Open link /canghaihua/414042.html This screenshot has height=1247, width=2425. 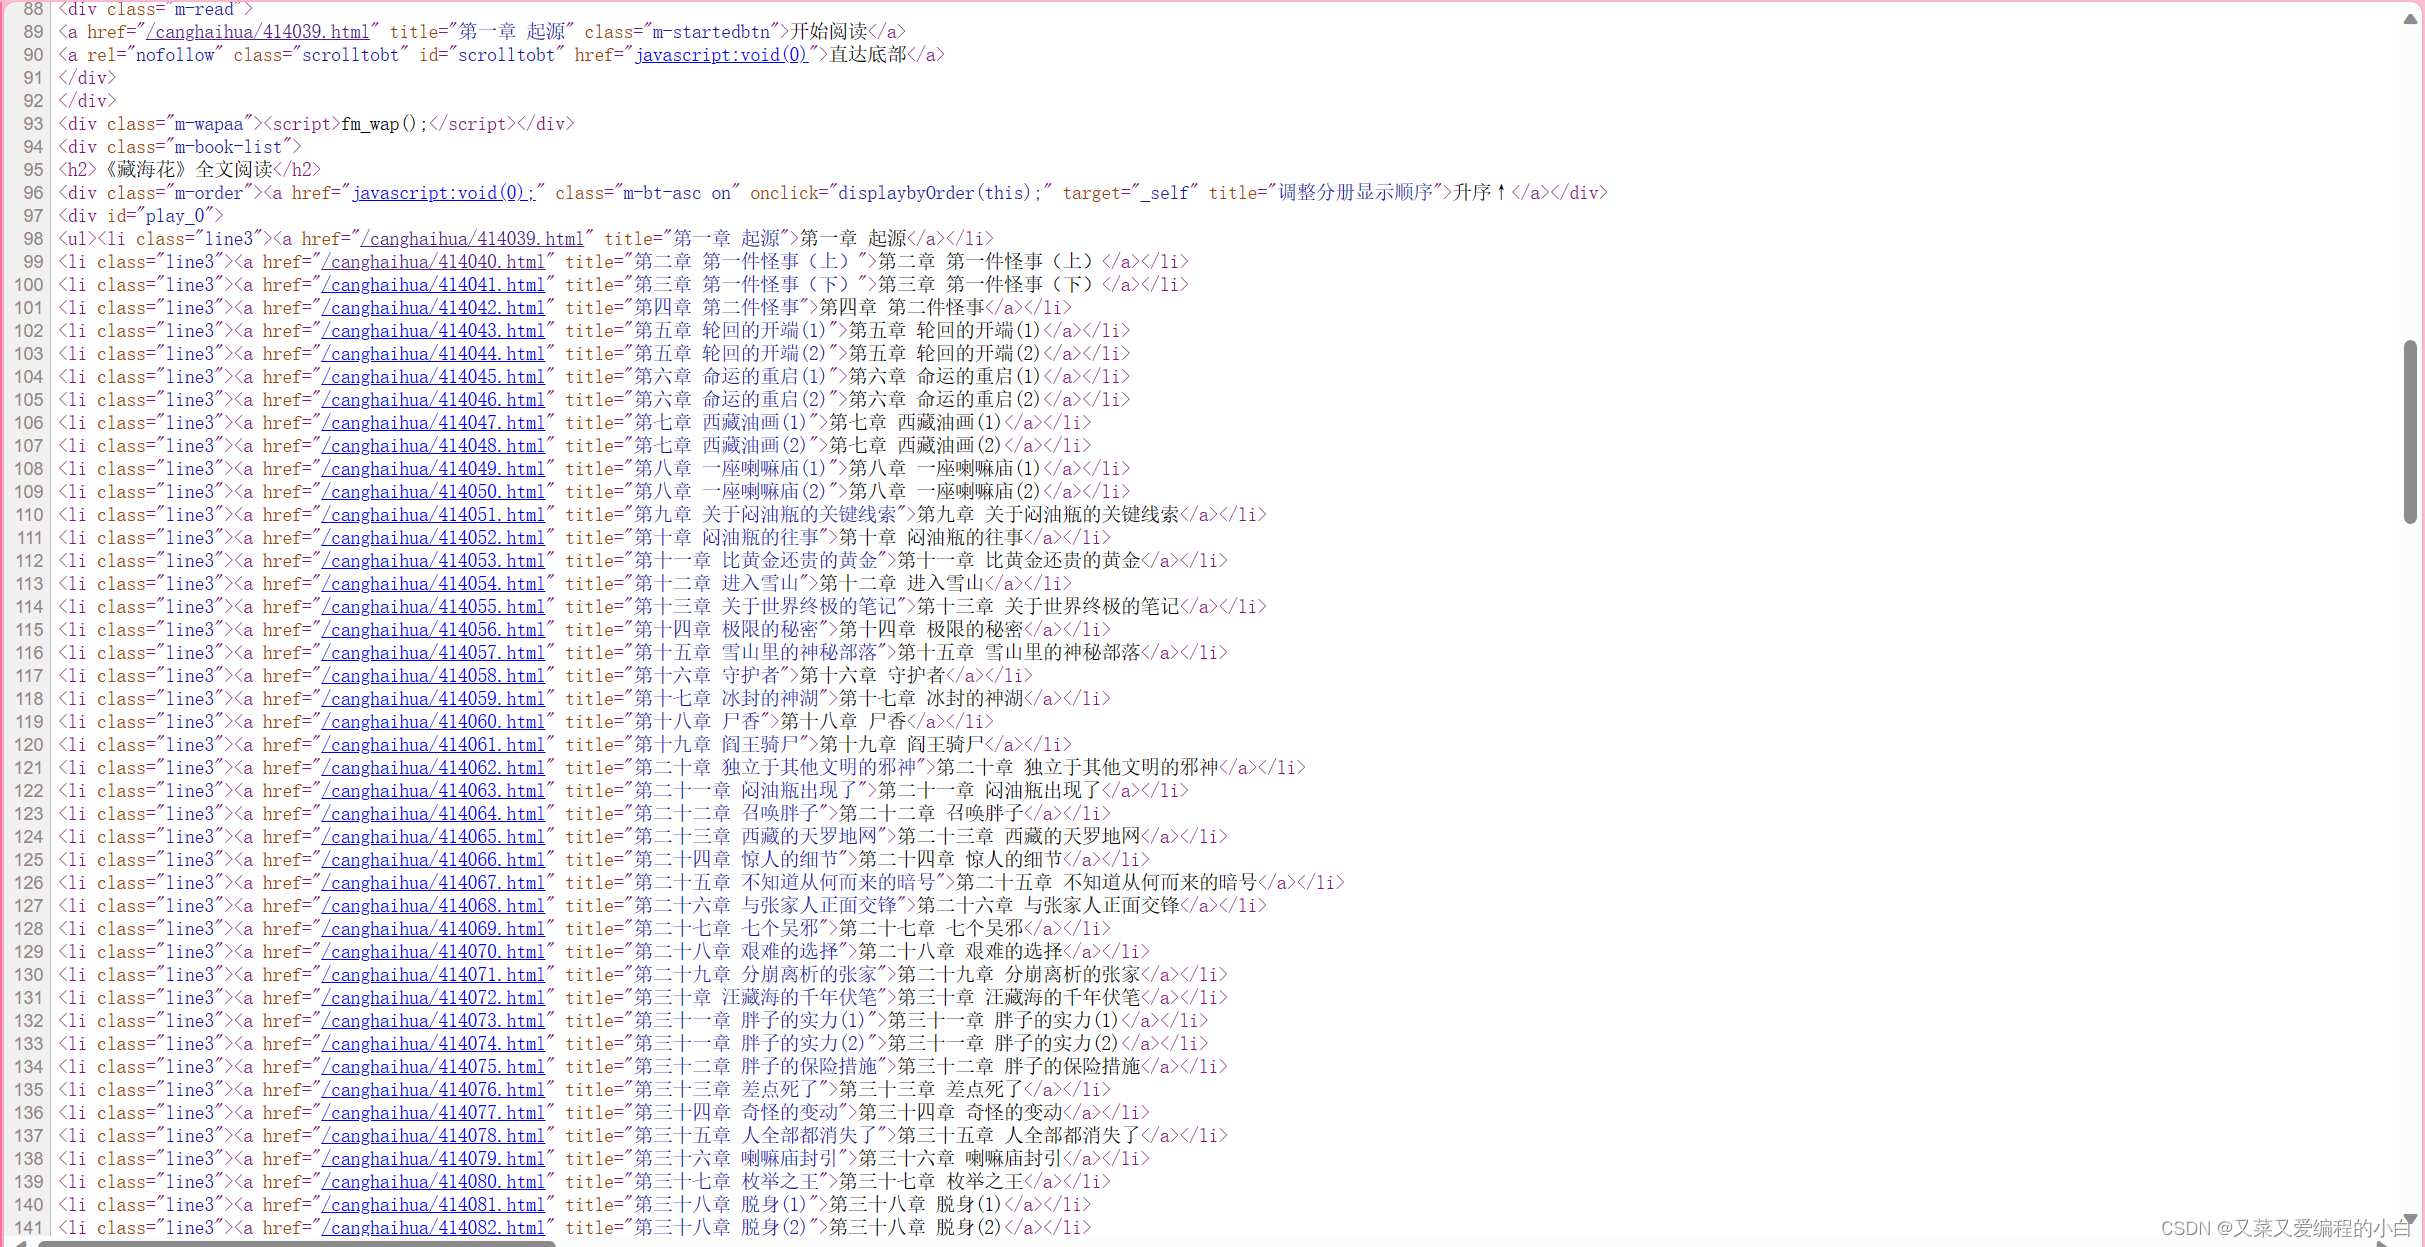click(433, 308)
